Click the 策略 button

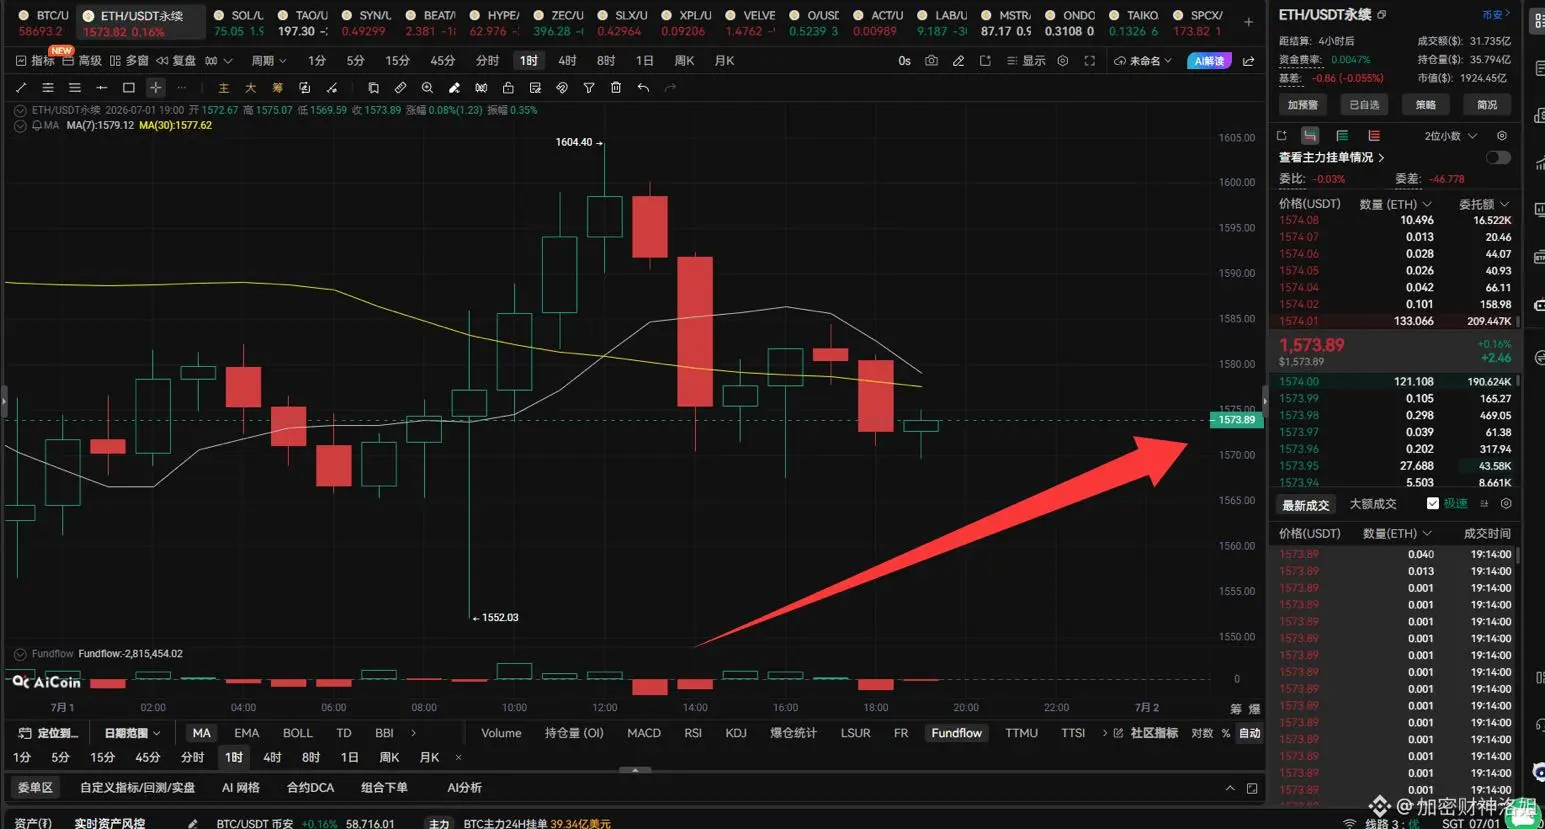(x=1426, y=104)
